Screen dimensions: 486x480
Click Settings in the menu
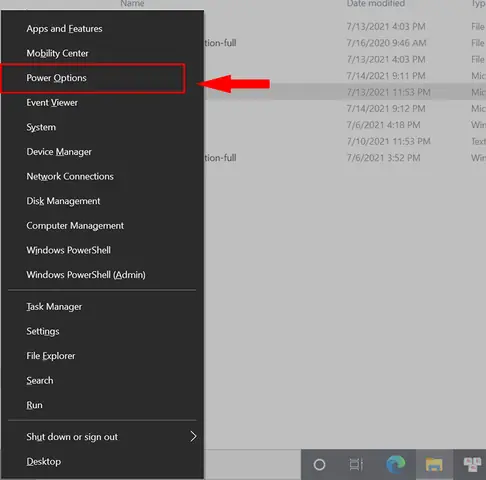pyautogui.click(x=43, y=331)
